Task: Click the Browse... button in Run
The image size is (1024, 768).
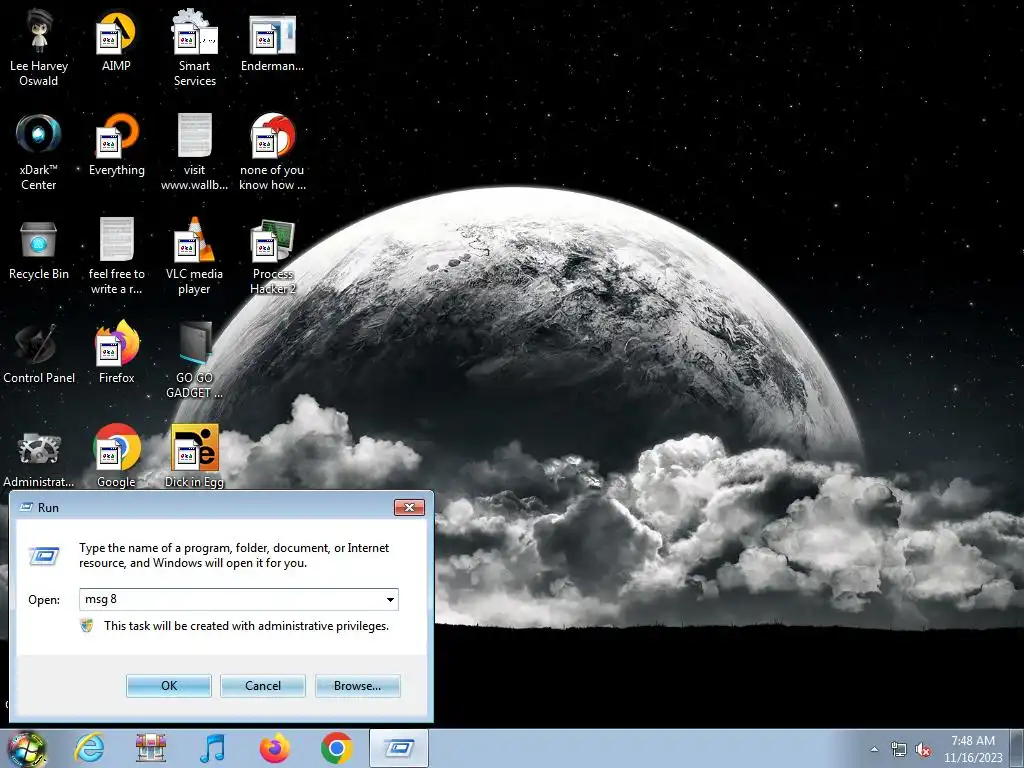Action: pyautogui.click(x=357, y=686)
